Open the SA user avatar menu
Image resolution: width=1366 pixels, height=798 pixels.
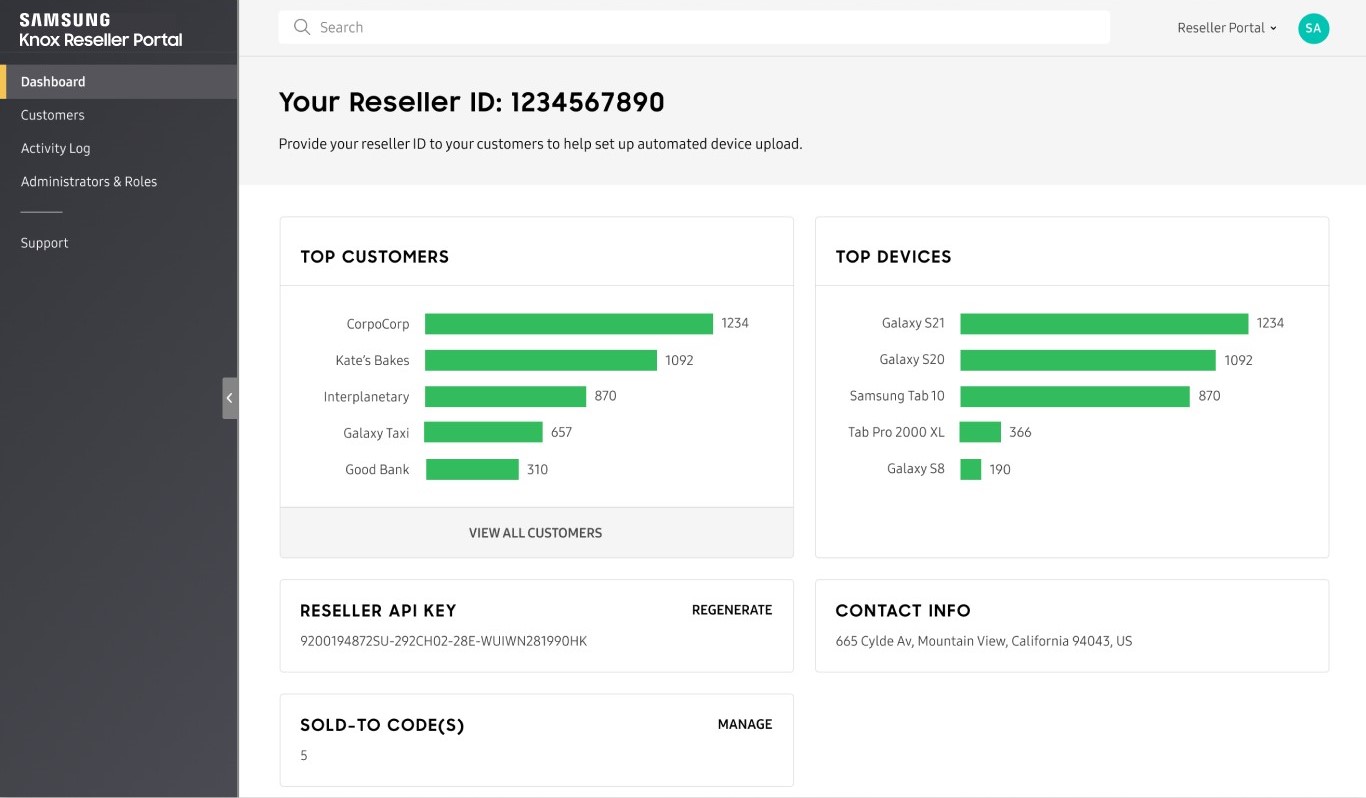(1313, 28)
